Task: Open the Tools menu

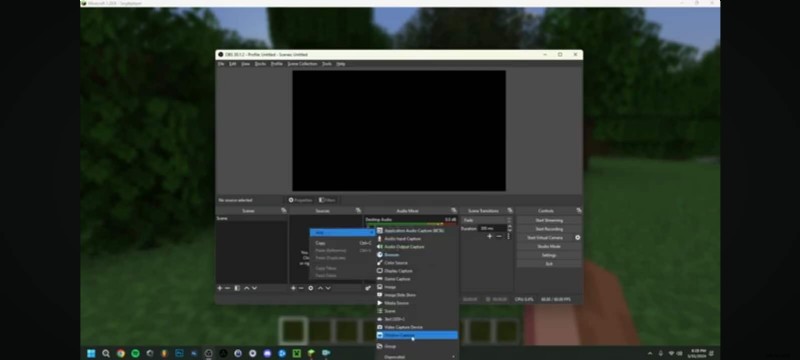Action: (327, 64)
